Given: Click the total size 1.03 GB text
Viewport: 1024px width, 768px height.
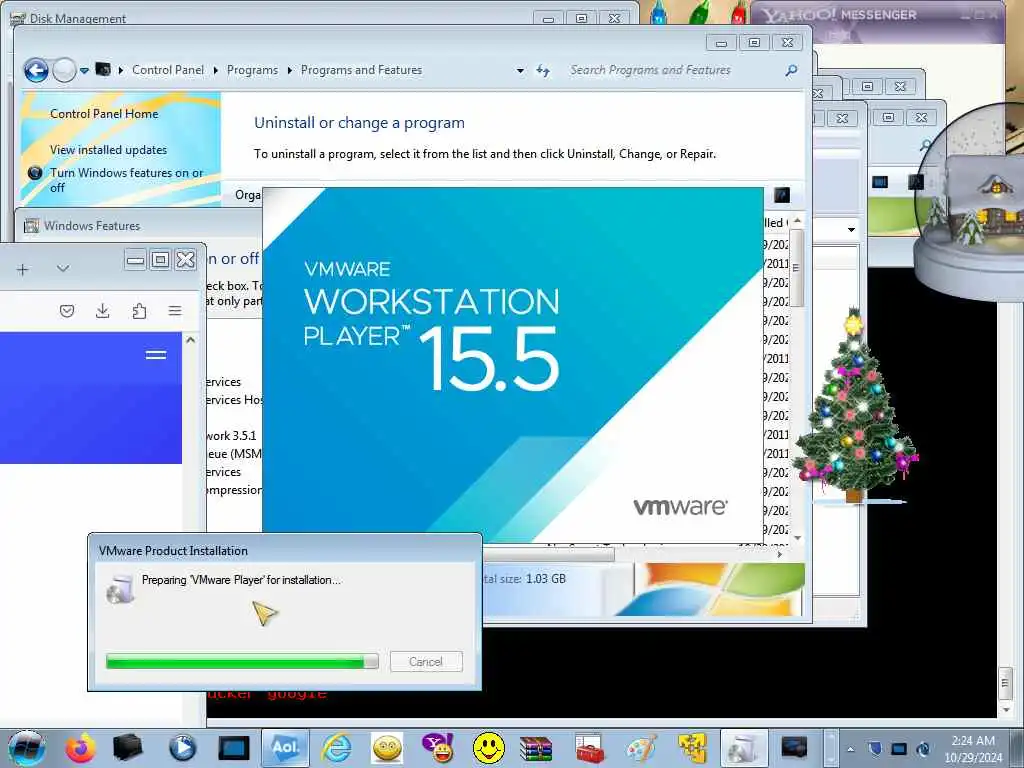Looking at the screenshot, I should (524, 579).
